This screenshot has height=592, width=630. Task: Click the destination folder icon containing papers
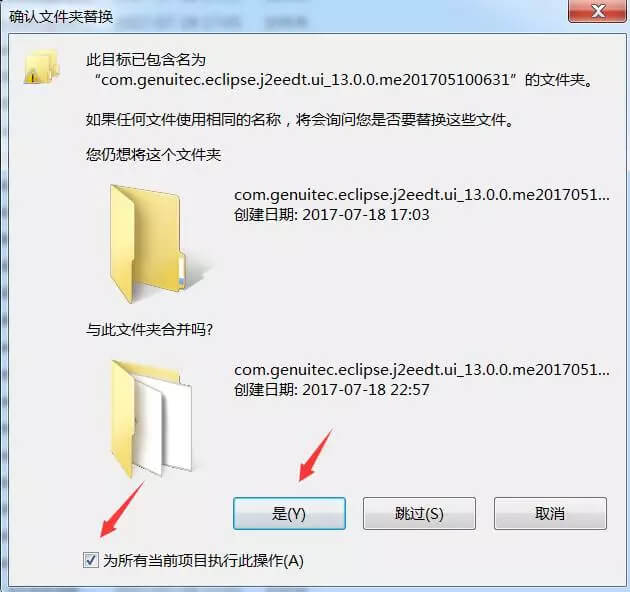[x=151, y=418]
